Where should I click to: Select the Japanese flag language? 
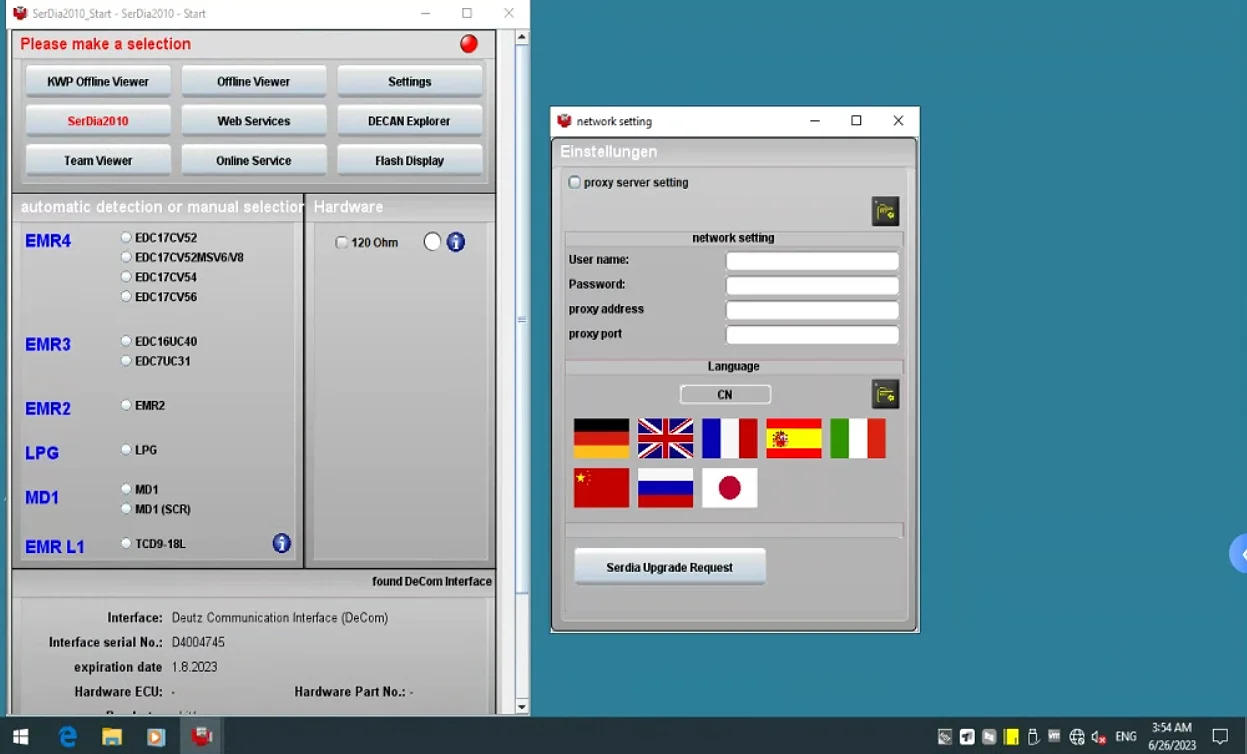(x=729, y=487)
